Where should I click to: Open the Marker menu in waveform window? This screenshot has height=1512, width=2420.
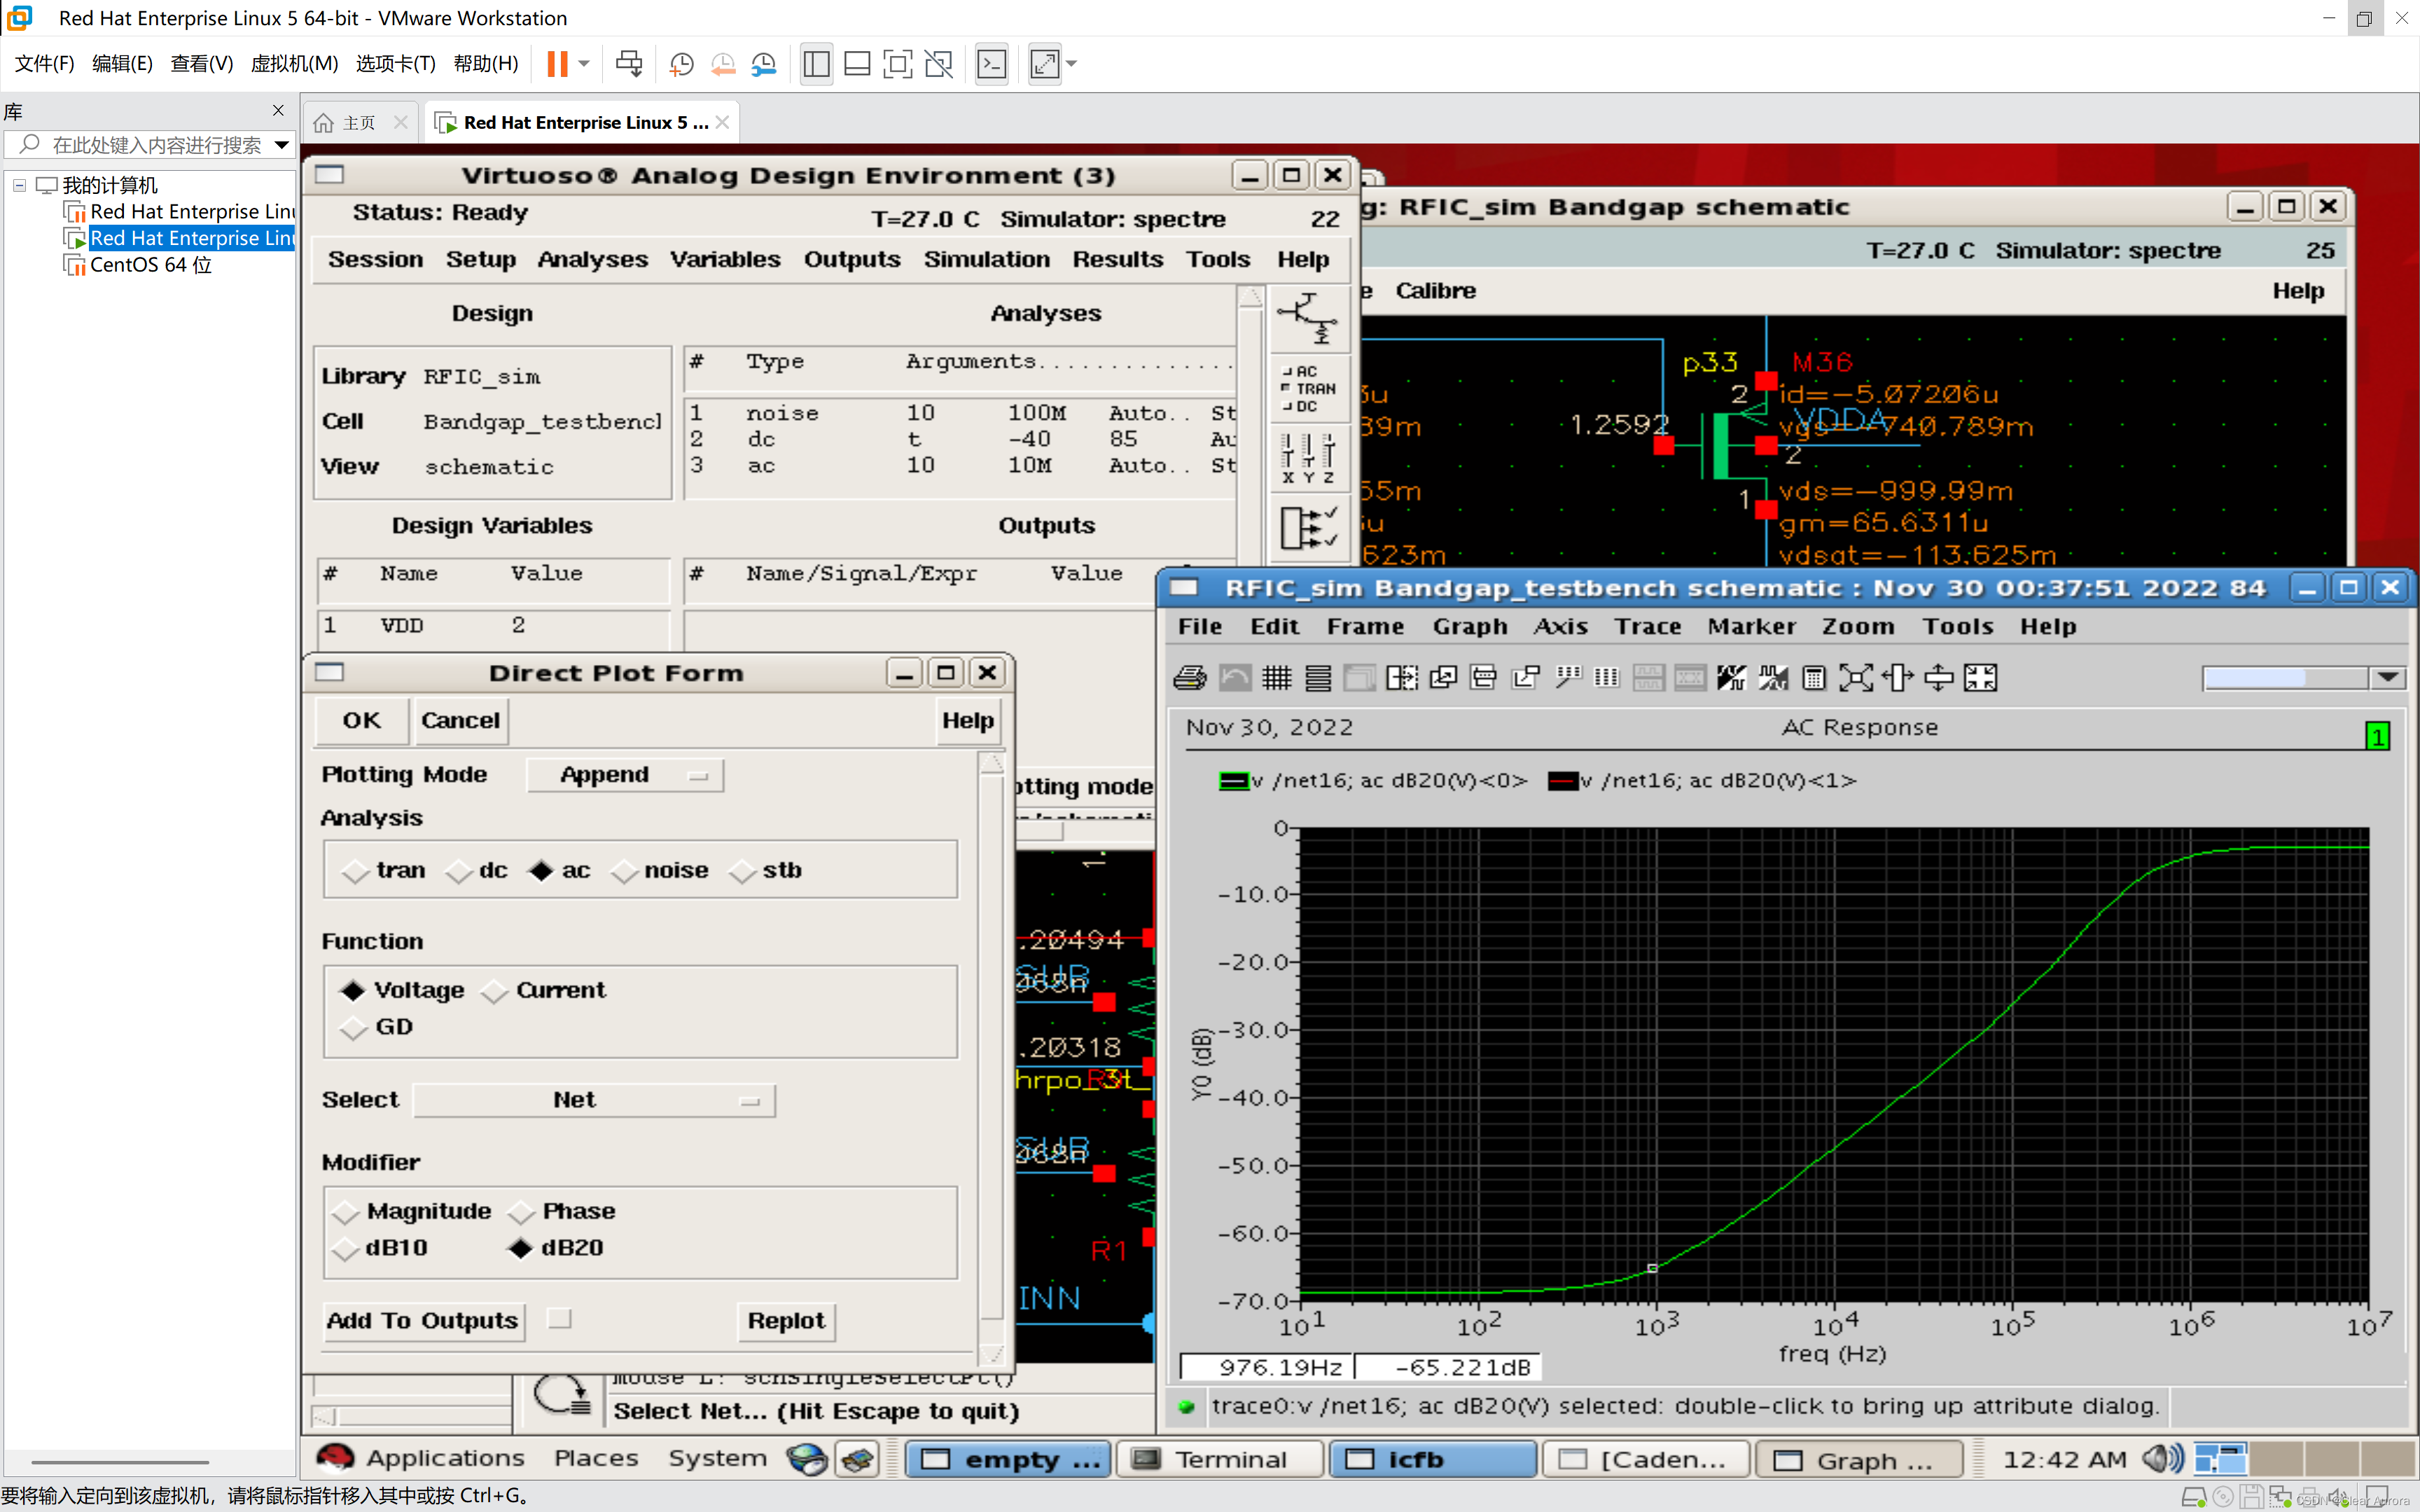tap(1751, 627)
